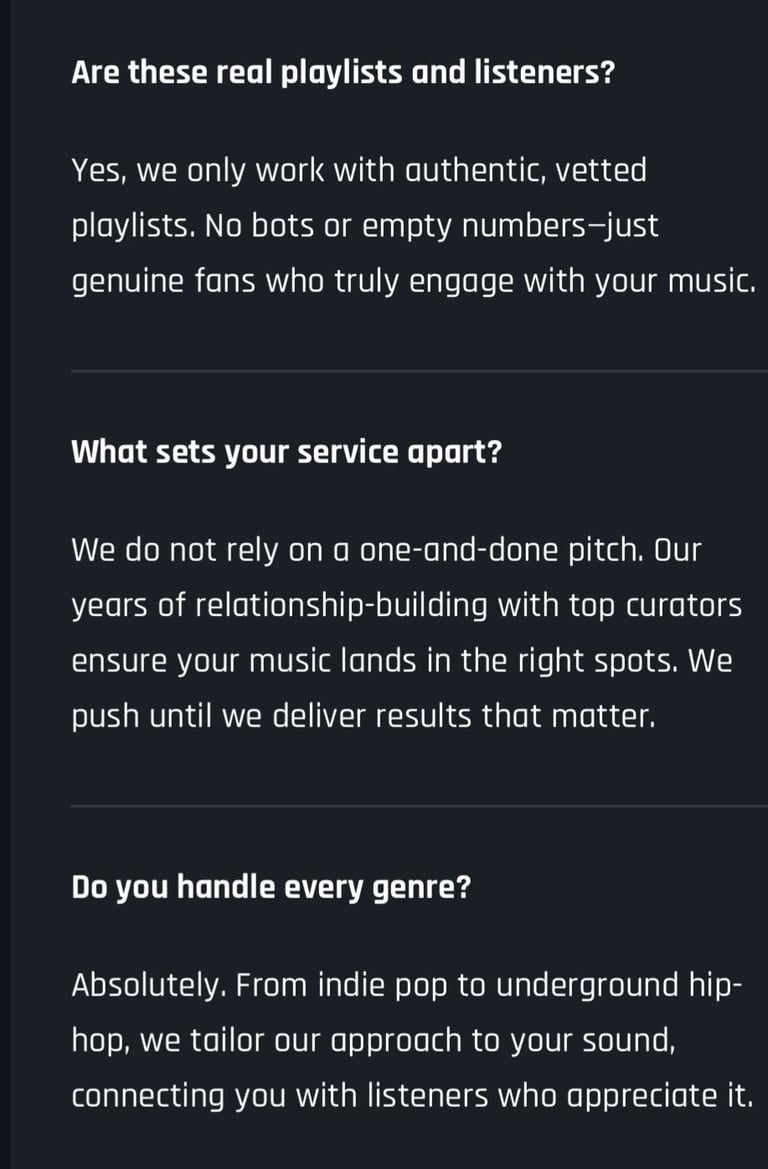Click the line 'hop, we tailor our approach to your sound,'
768x1169 pixels.
[x=374, y=1041]
